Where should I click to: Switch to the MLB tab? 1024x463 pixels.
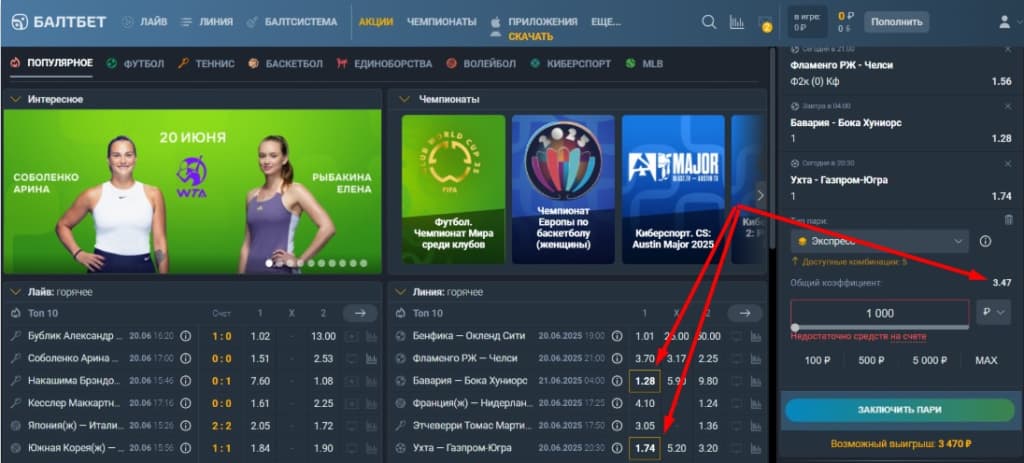click(x=644, y=63)
